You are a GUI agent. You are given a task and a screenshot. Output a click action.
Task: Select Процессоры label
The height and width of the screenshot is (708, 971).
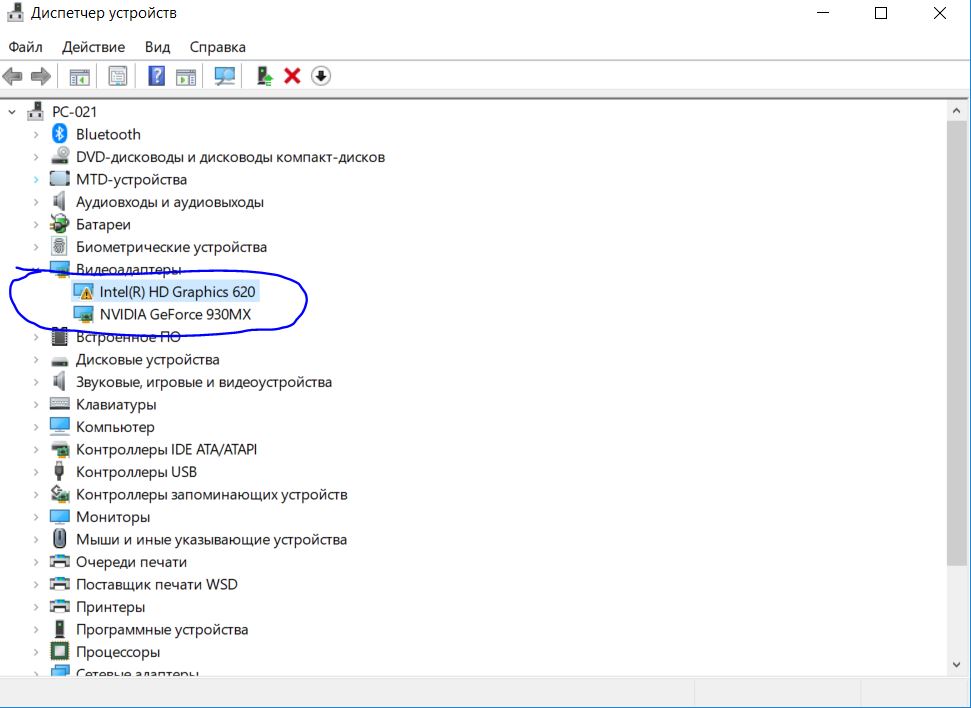[x=118, y=652]
